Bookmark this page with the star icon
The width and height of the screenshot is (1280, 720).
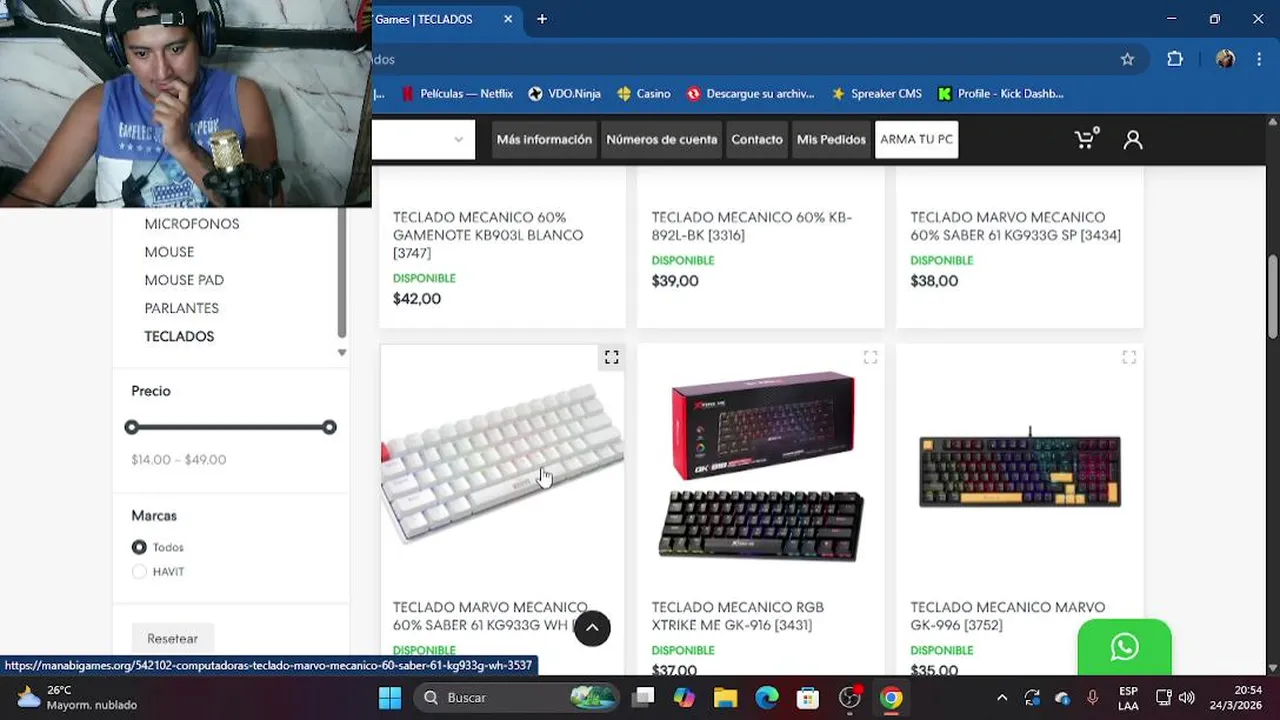1127,59
